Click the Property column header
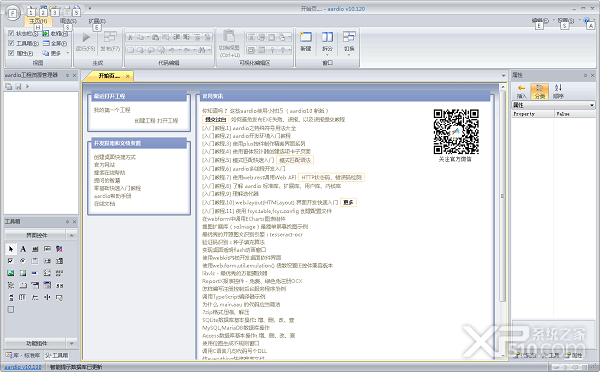The width and height of the screenshot is (600, 372). coord(532,114)
